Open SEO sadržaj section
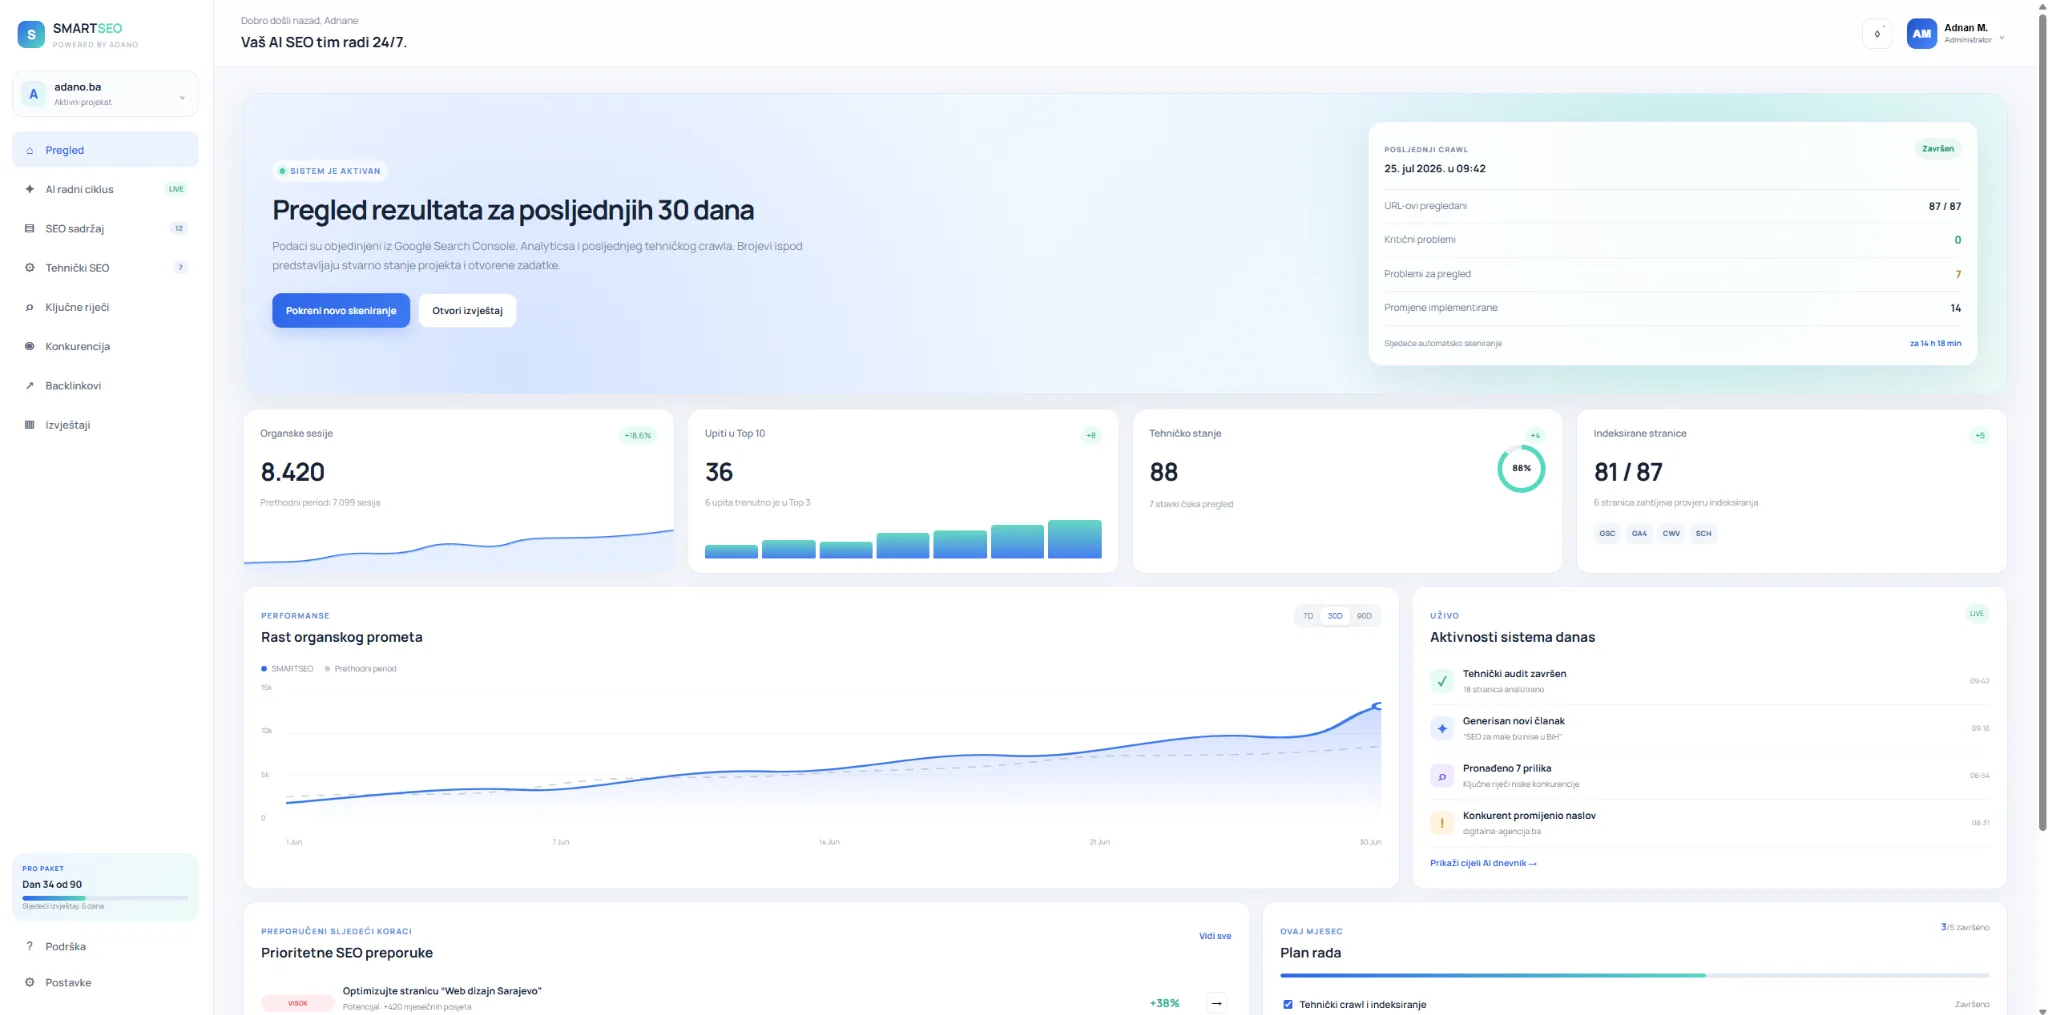This screenshot has height=1015, width=2048. pos(105,228)
